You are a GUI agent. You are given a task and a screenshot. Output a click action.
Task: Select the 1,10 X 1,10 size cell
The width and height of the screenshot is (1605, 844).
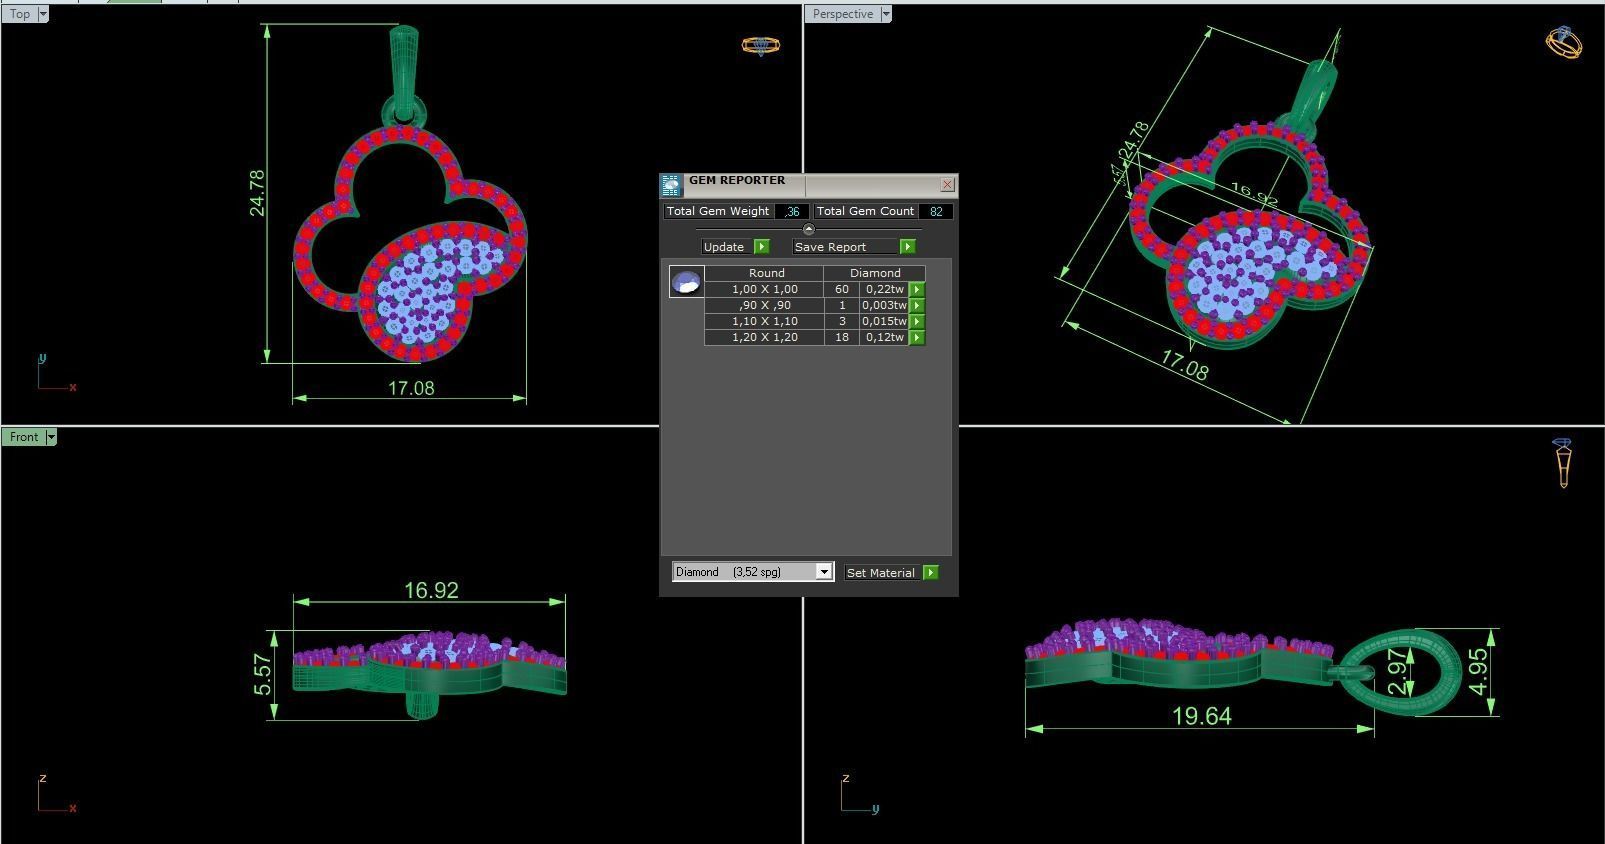(x=764, y=321)
